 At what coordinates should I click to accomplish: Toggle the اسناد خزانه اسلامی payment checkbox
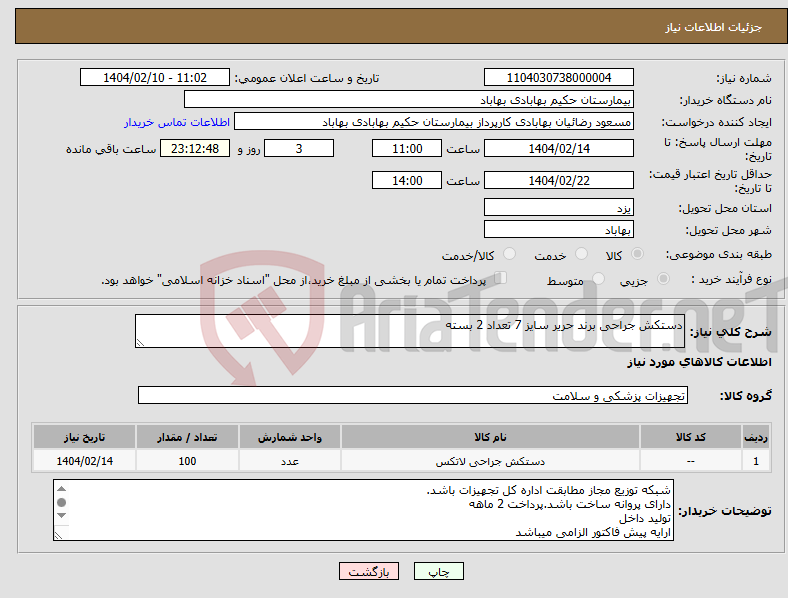pyautogui.click(x=501, y=277)
